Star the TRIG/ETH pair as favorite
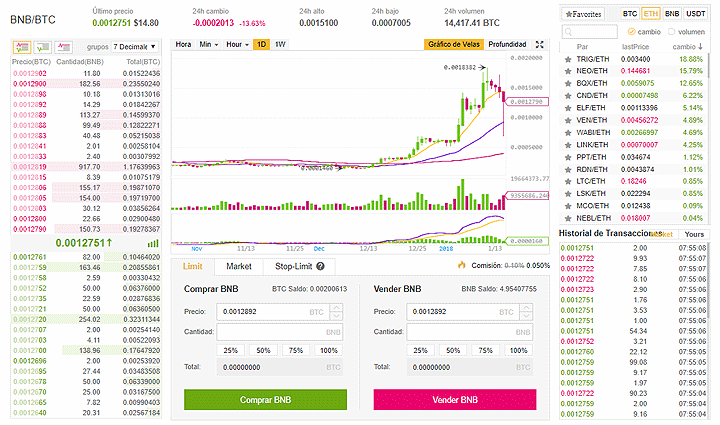Viewport: 720px width, 425px height. 568,59
